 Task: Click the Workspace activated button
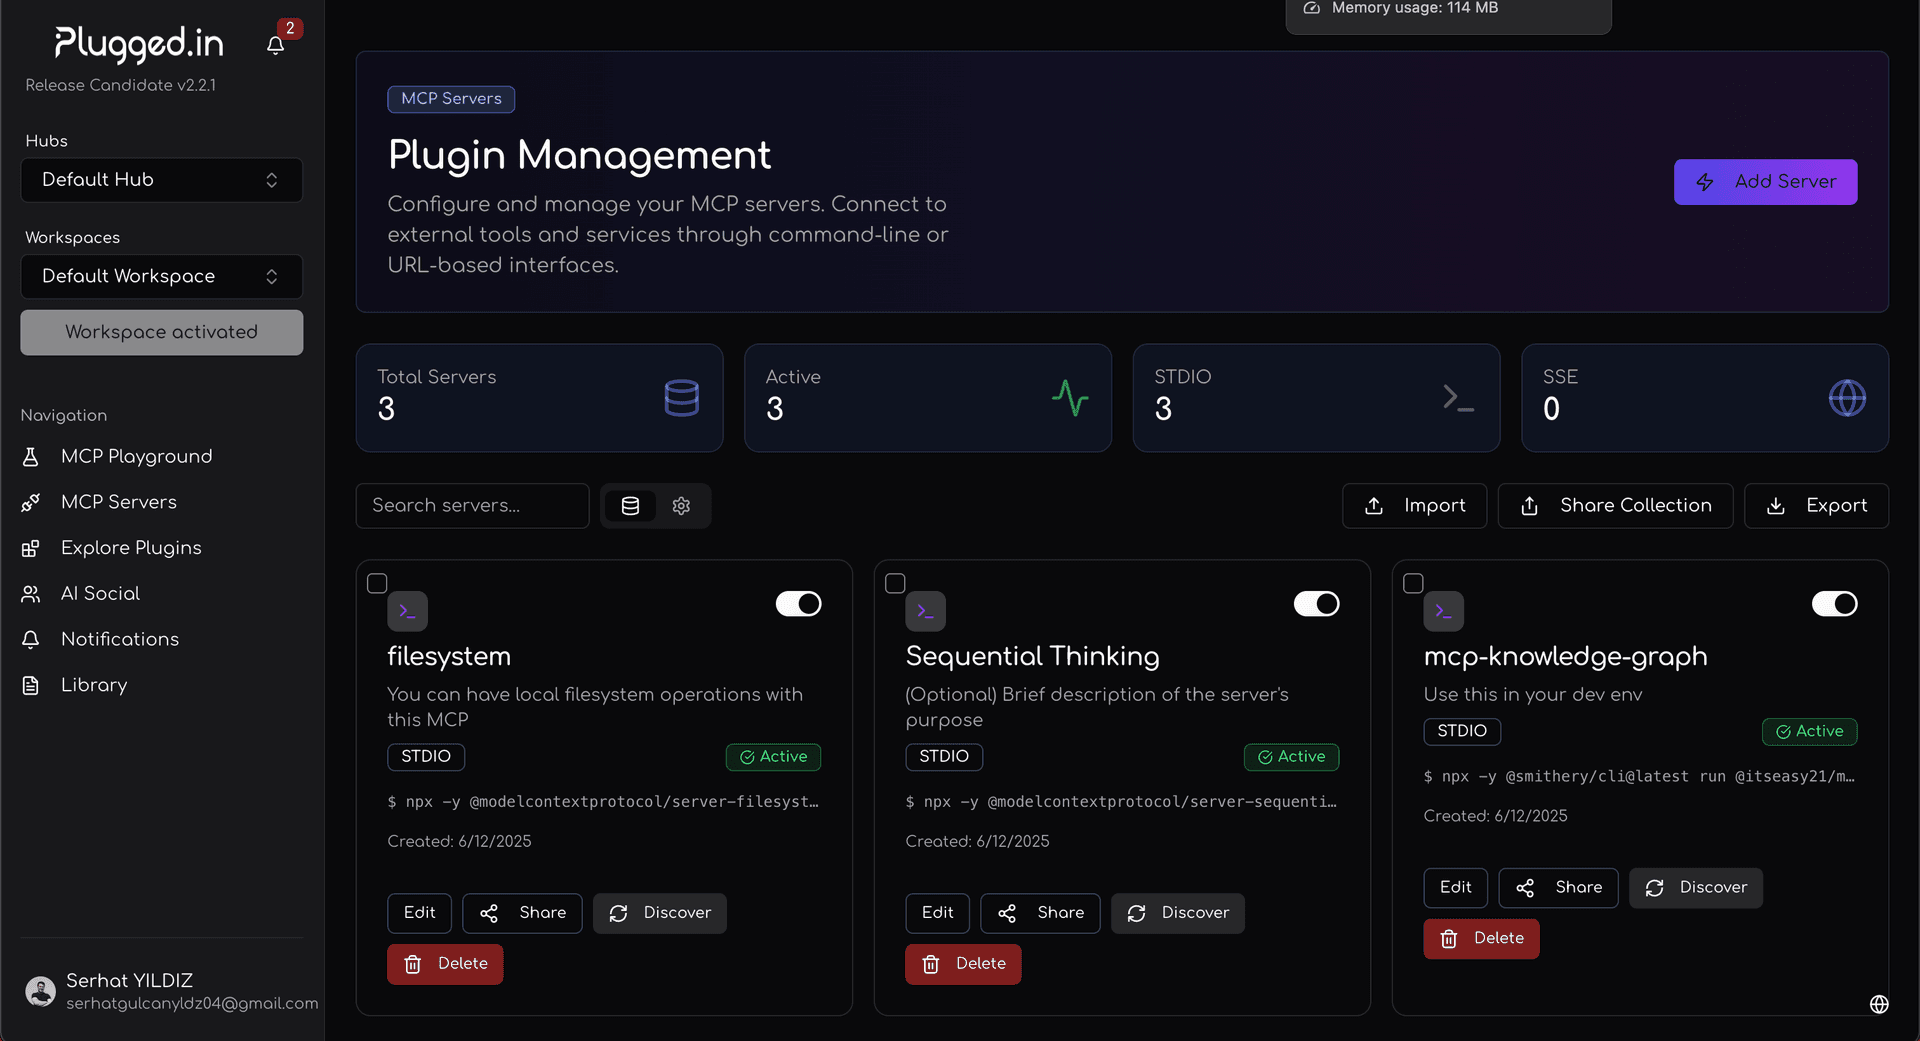click(161, 332)
